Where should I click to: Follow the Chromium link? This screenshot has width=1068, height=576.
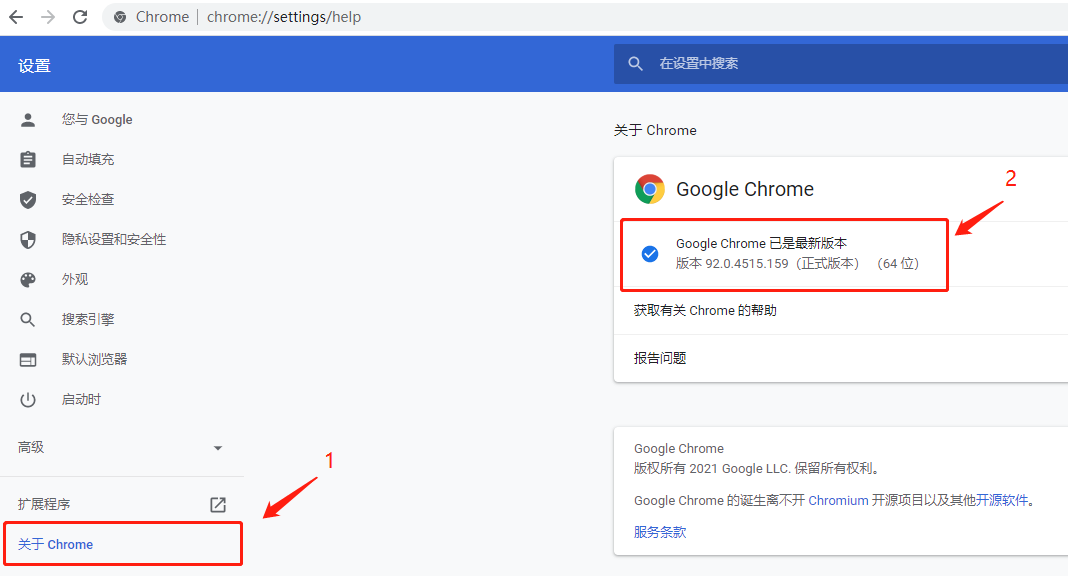click(x=838, y=500)
